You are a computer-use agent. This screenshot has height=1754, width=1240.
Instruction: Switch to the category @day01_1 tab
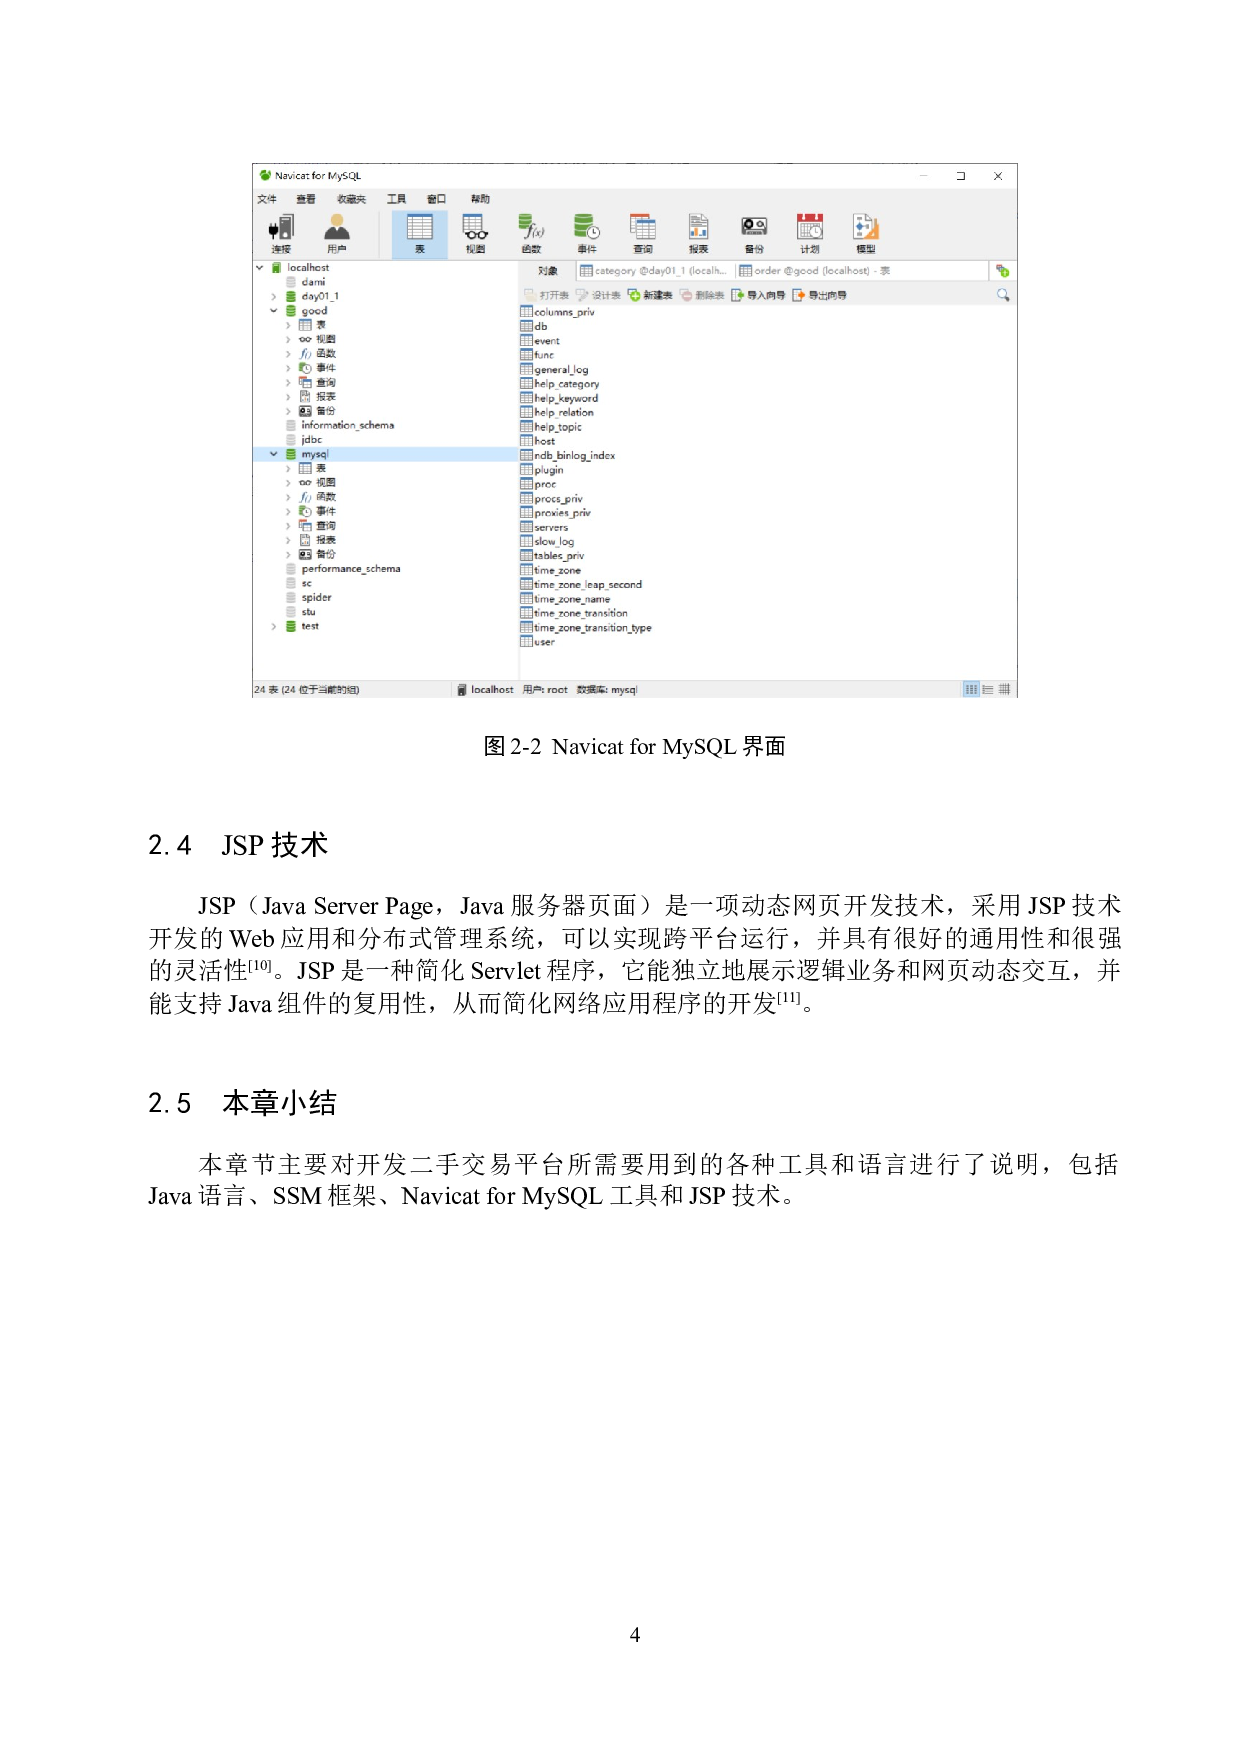(654, 271)
